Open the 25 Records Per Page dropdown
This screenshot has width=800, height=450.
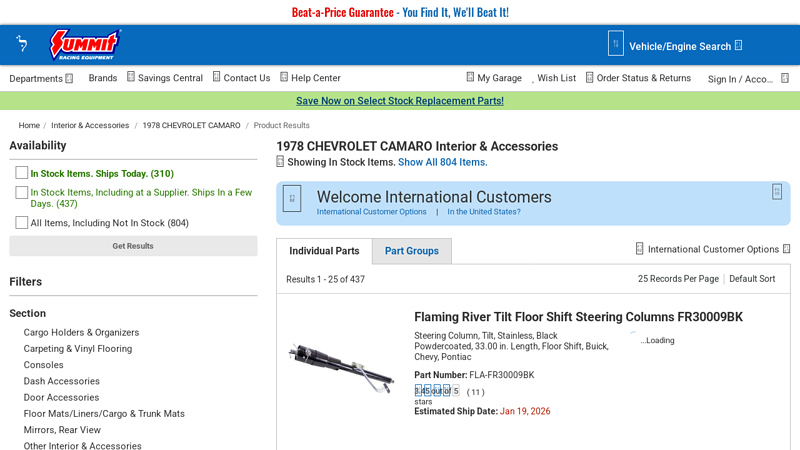point(678,279)
